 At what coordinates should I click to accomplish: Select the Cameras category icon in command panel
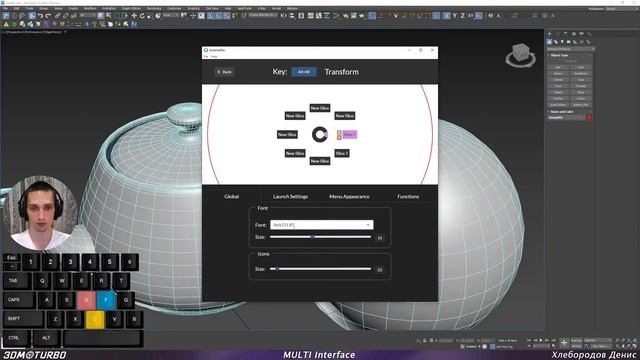[569, 42]
